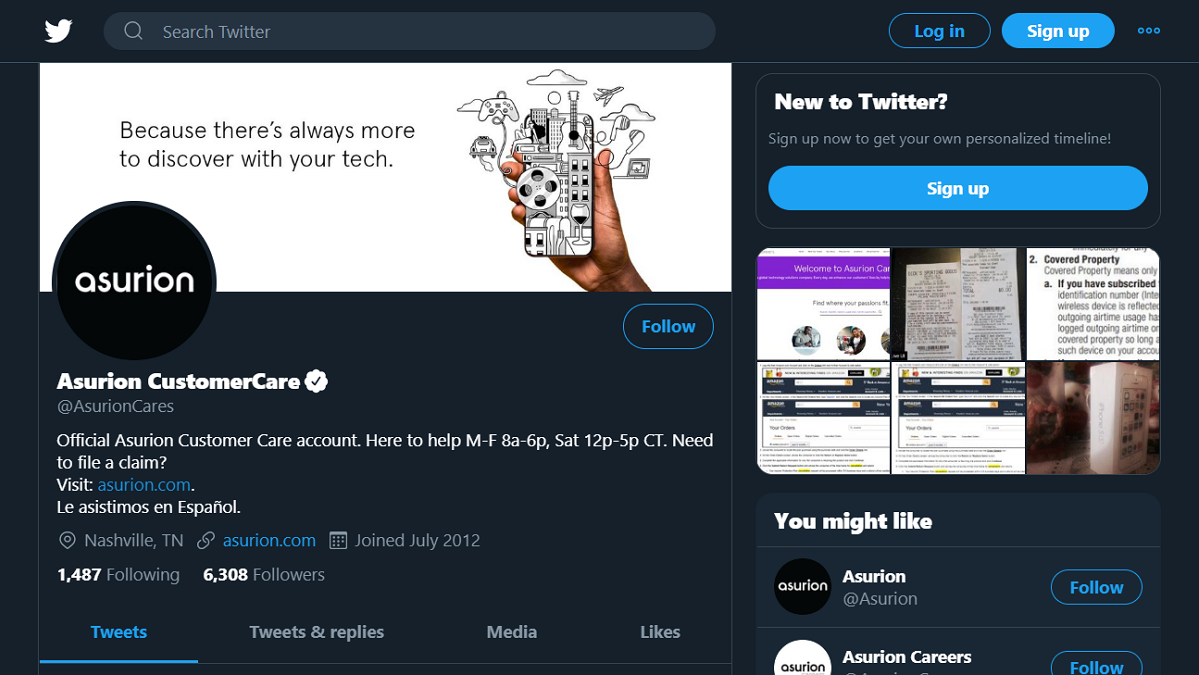The image size is (1199, 675).
Task: Click the Twitter bird logo
Action: pyautogui.click(x=58, y=31)
